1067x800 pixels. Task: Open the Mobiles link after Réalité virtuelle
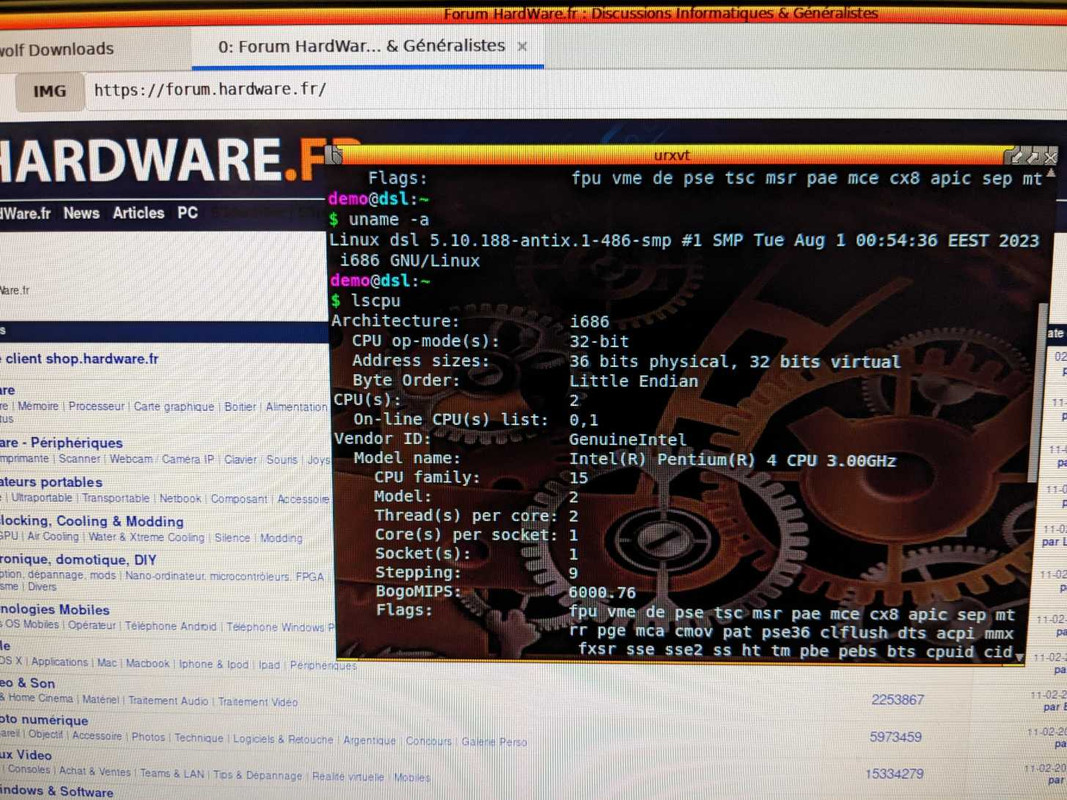[x=412, y=777]
